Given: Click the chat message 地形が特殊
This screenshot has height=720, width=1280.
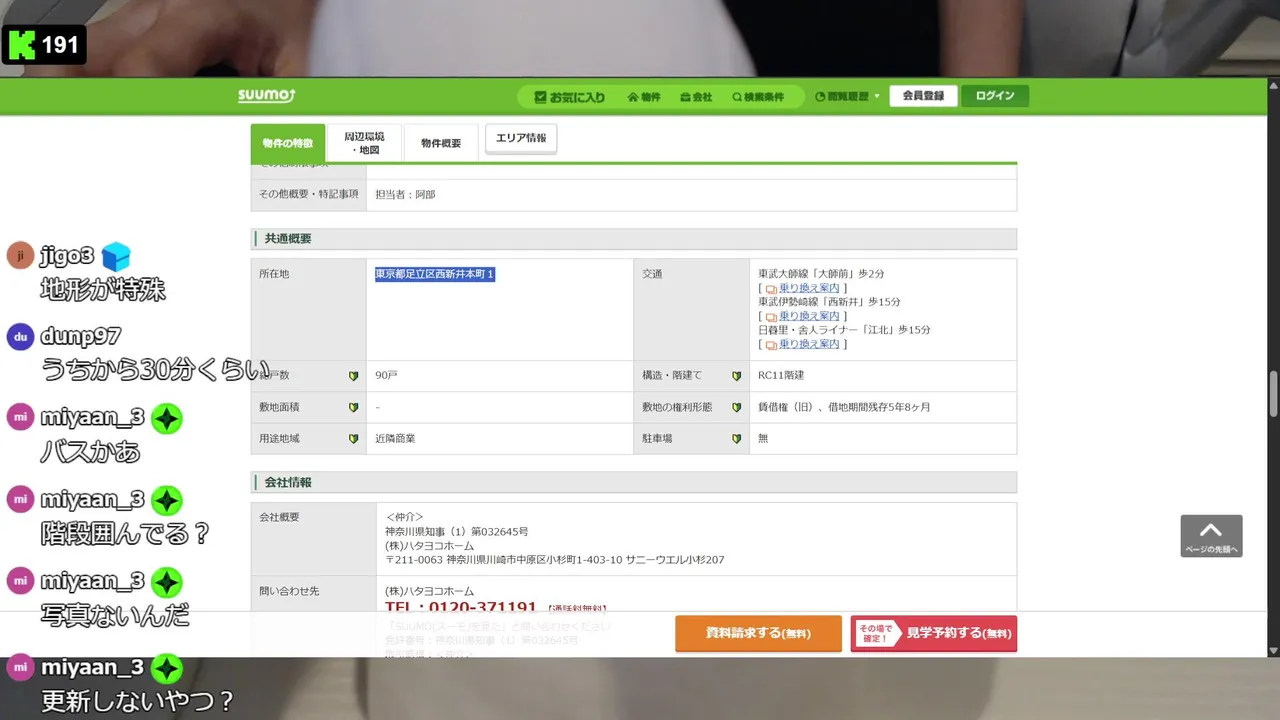Looking at the screenshot, I should [x=102, y=290].
